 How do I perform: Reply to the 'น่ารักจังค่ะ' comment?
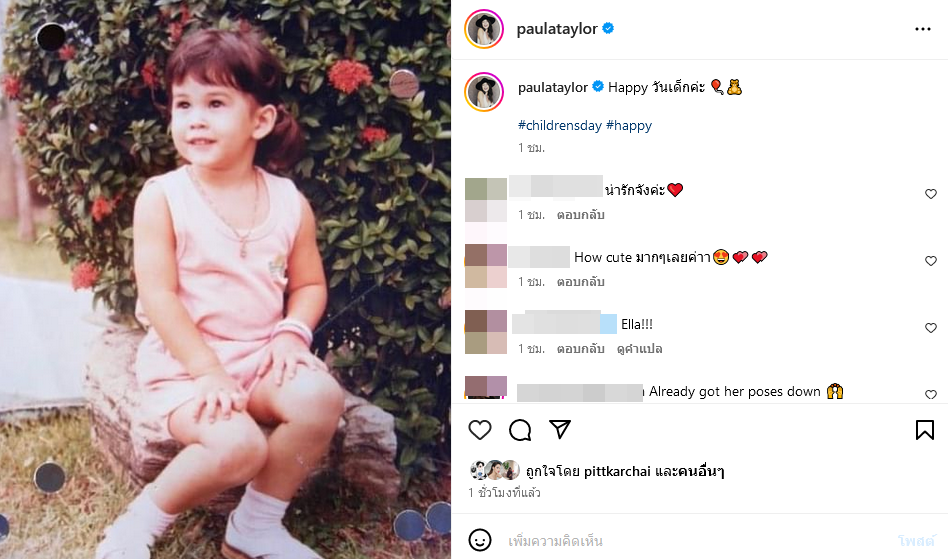580,215
